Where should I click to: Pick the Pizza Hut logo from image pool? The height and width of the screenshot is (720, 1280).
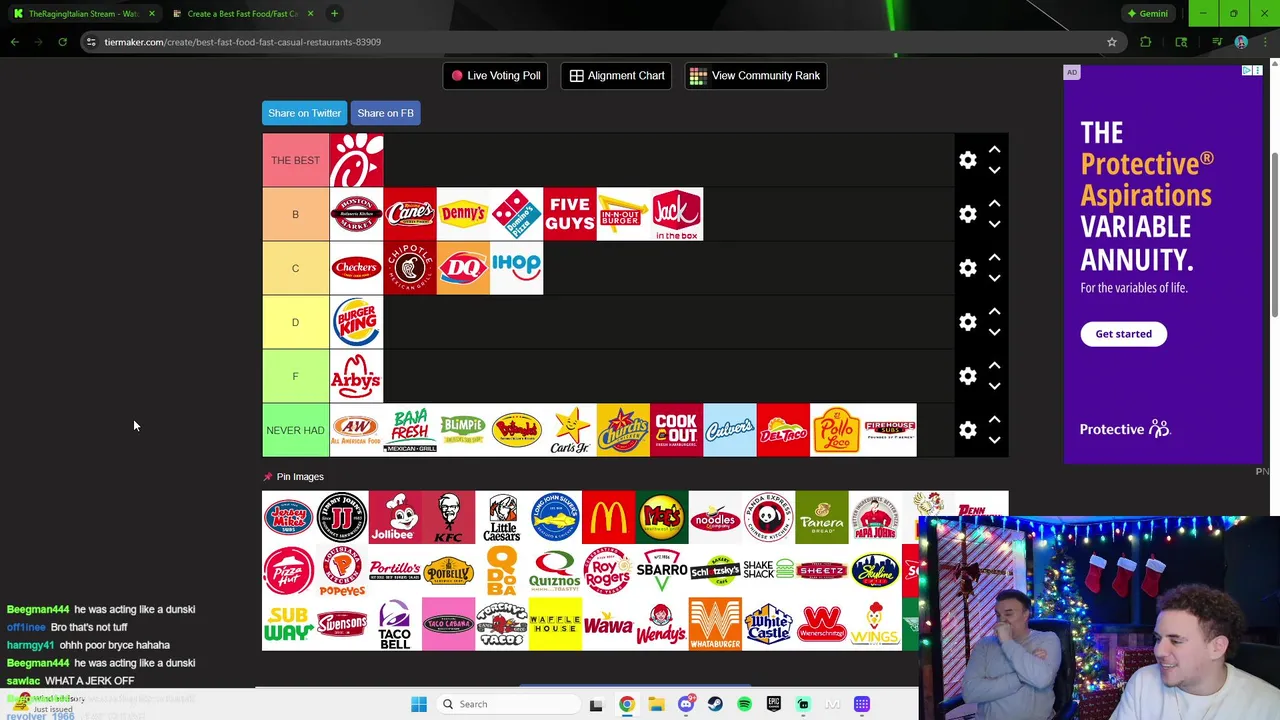coord(288,571)
